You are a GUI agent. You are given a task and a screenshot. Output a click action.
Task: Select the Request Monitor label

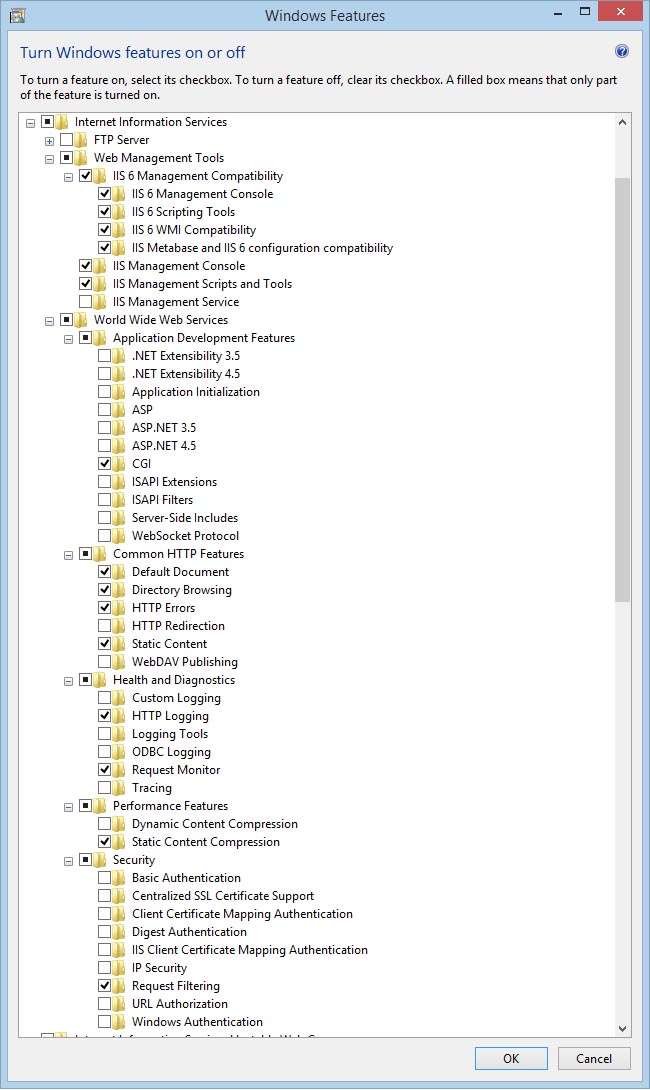tap(176, 770)
